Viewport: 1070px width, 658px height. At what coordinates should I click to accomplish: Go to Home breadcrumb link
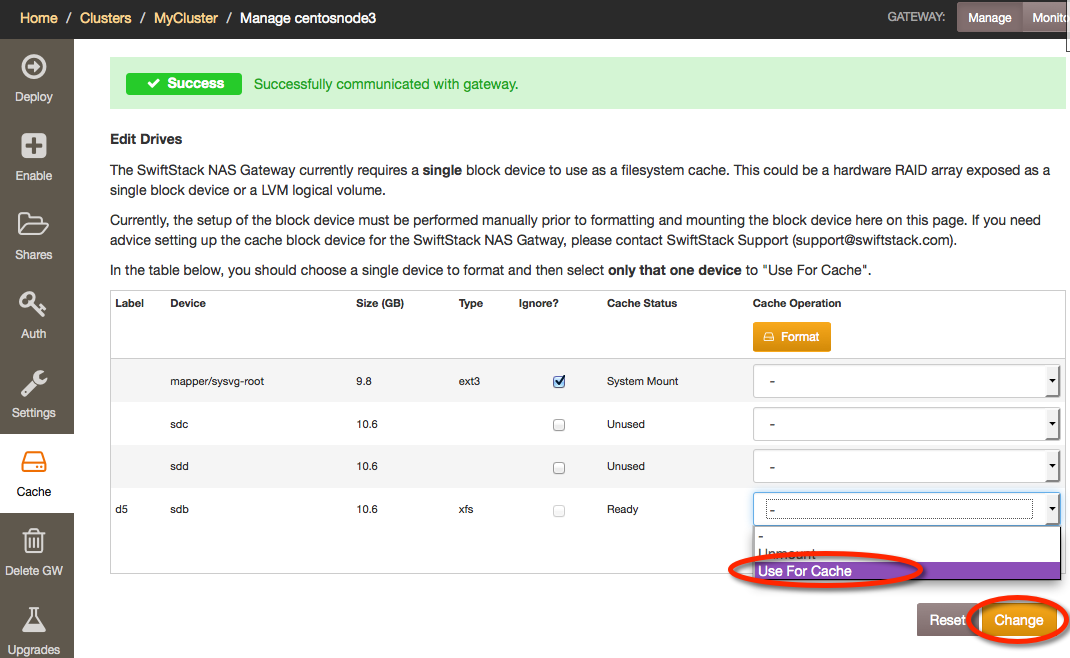pyautogui.click(x=39, y=18)
